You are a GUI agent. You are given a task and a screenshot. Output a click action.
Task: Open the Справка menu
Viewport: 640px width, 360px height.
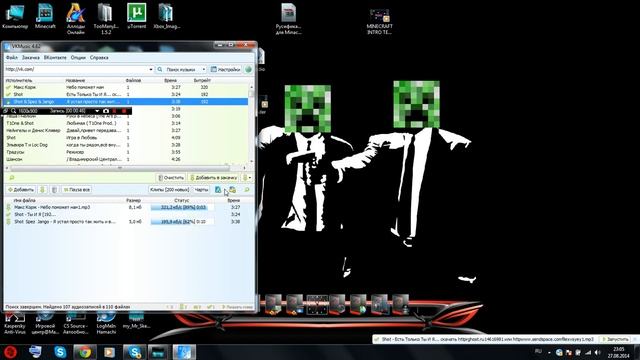[x=99, y=58]
